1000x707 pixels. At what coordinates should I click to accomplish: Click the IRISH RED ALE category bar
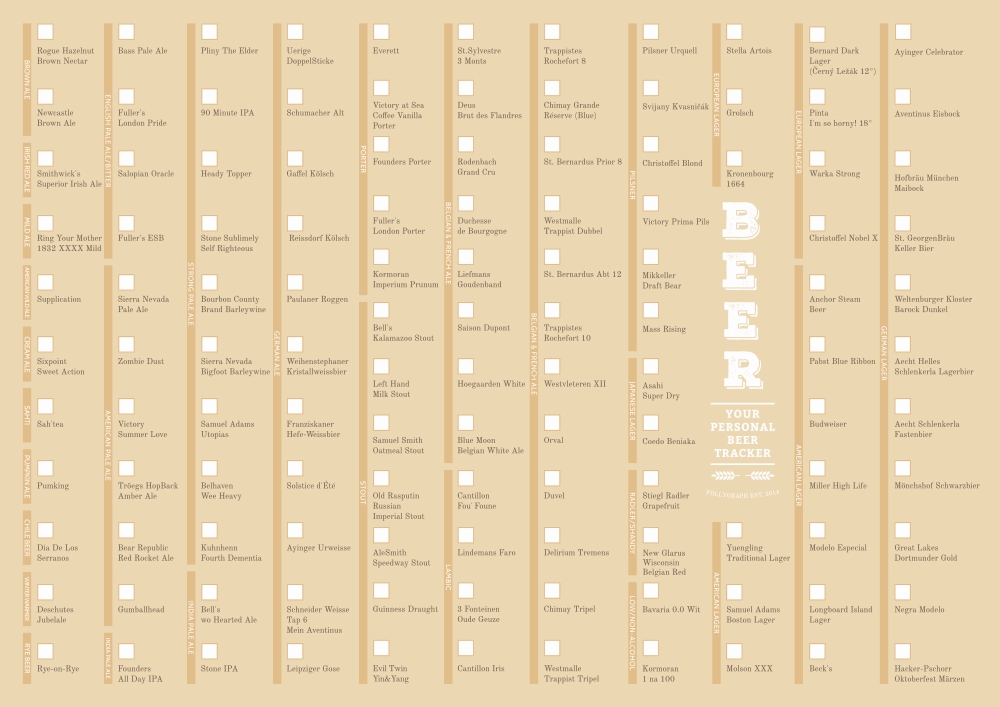pyautogui.click(x=27, y=170)
